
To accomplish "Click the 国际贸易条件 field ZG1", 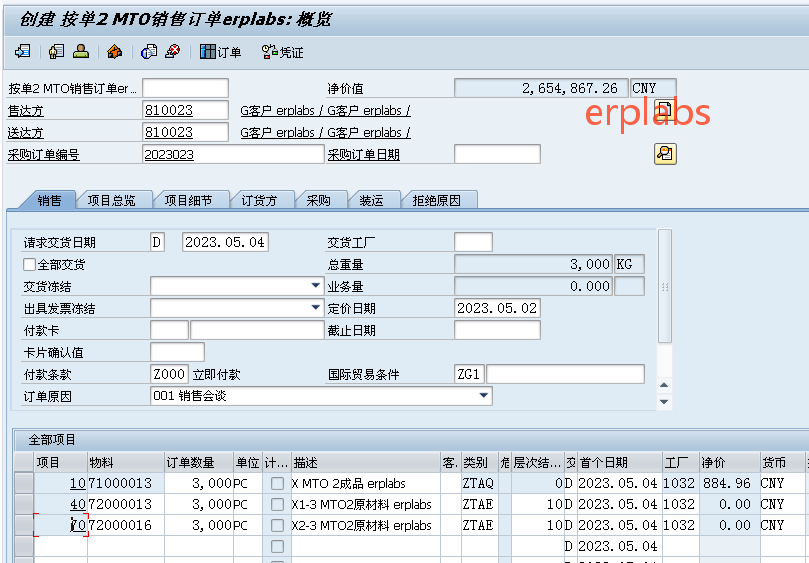I will click(x=468, y=374).
